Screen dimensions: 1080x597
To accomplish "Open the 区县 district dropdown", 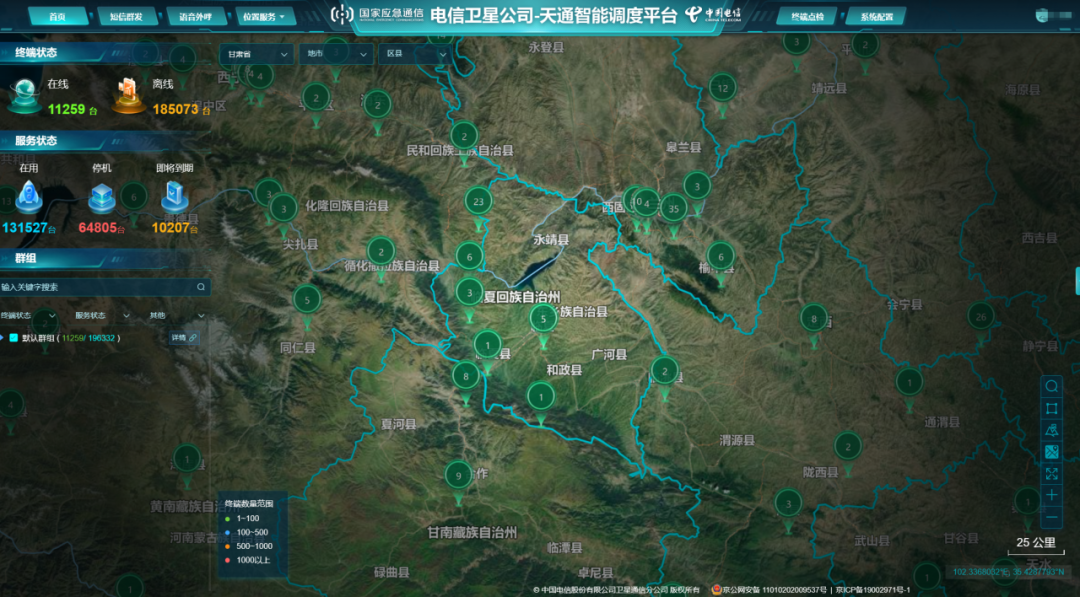I will click(x=415, y=54).
